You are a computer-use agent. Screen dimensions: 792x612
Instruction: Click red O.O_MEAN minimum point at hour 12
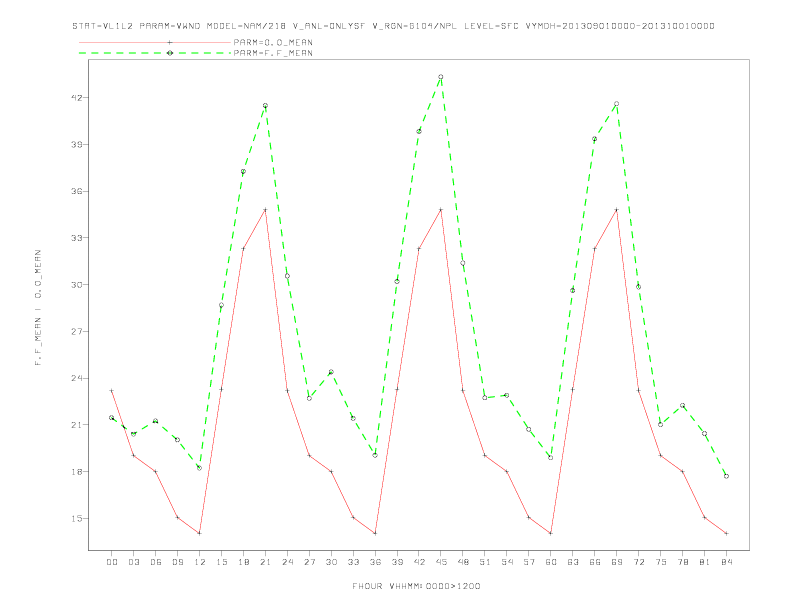(x=200, y=533)
